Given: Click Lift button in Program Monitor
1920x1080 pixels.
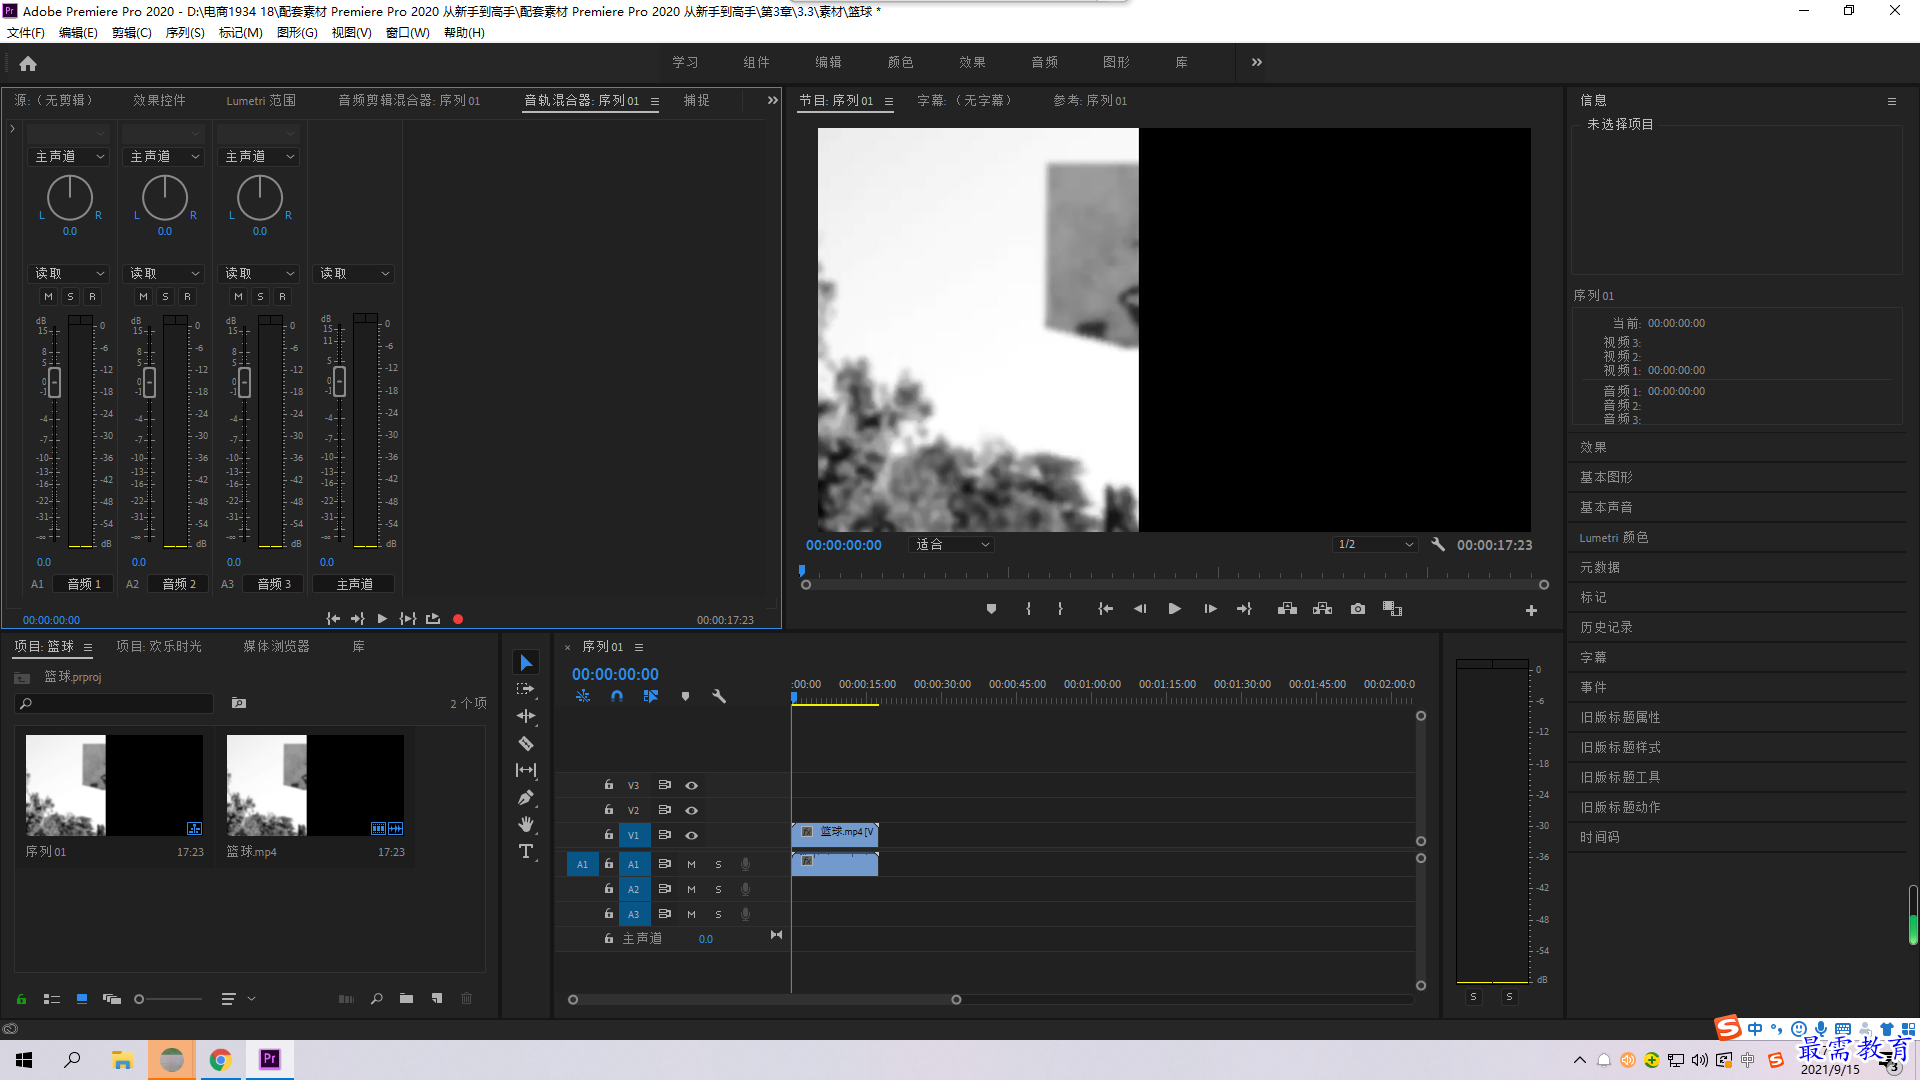Looking at the screenshot, I should pyautogui.click(x=1287, y=609).
